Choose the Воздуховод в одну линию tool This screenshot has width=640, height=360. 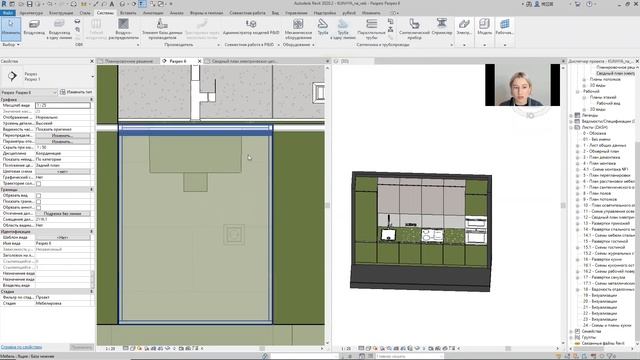(x=60, y=28)
